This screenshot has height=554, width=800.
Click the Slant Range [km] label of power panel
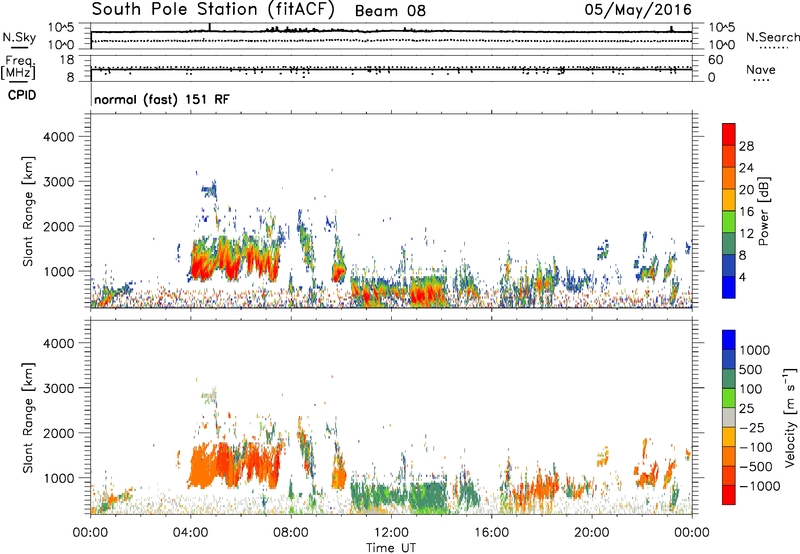pos(28,211)
